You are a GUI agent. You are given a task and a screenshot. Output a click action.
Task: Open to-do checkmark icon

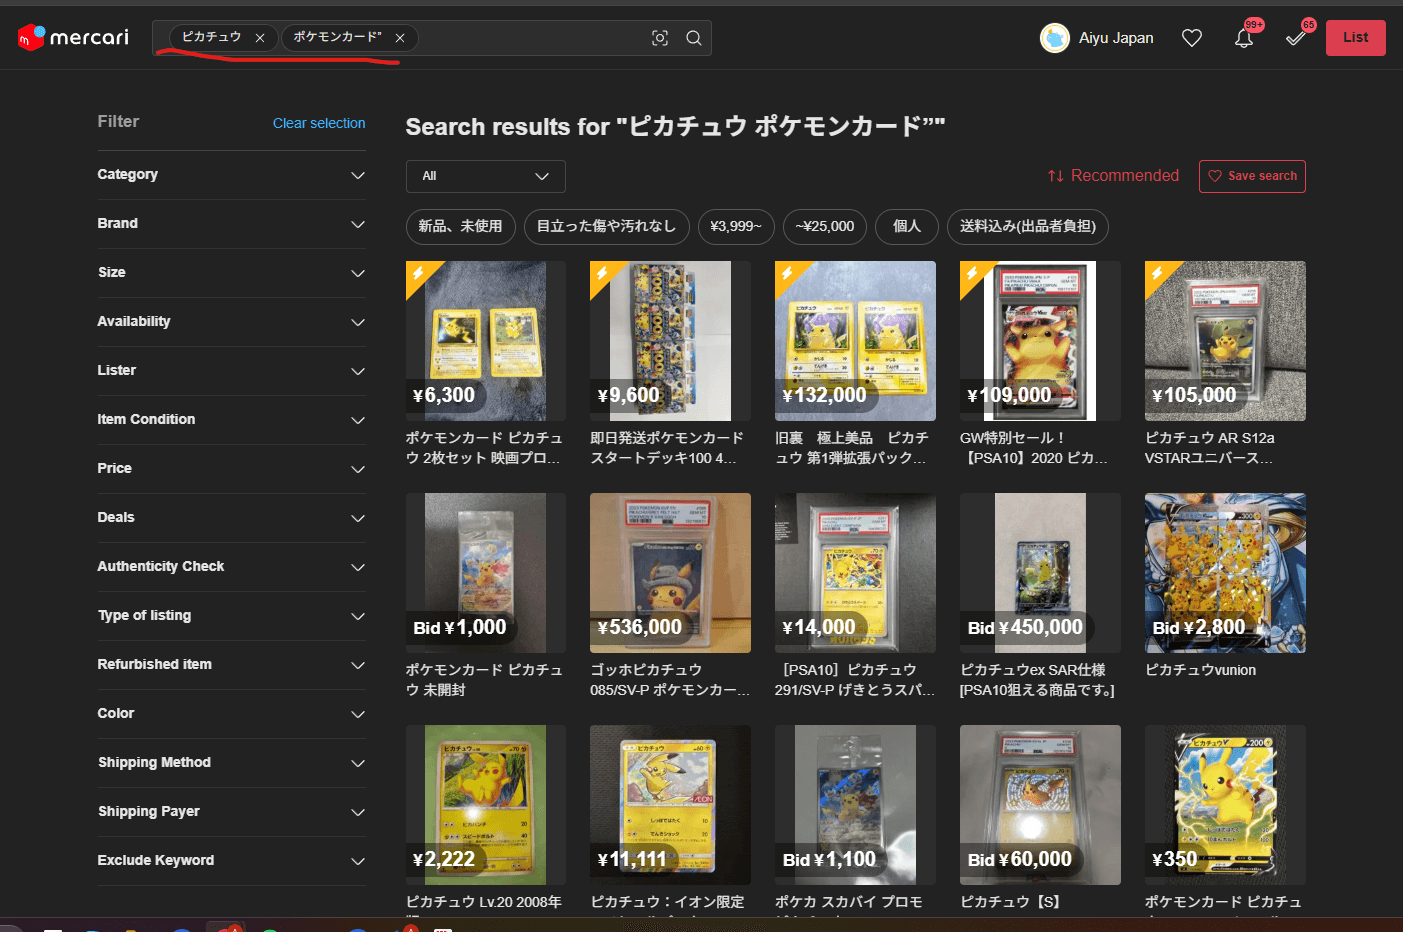pos(1295,38)
